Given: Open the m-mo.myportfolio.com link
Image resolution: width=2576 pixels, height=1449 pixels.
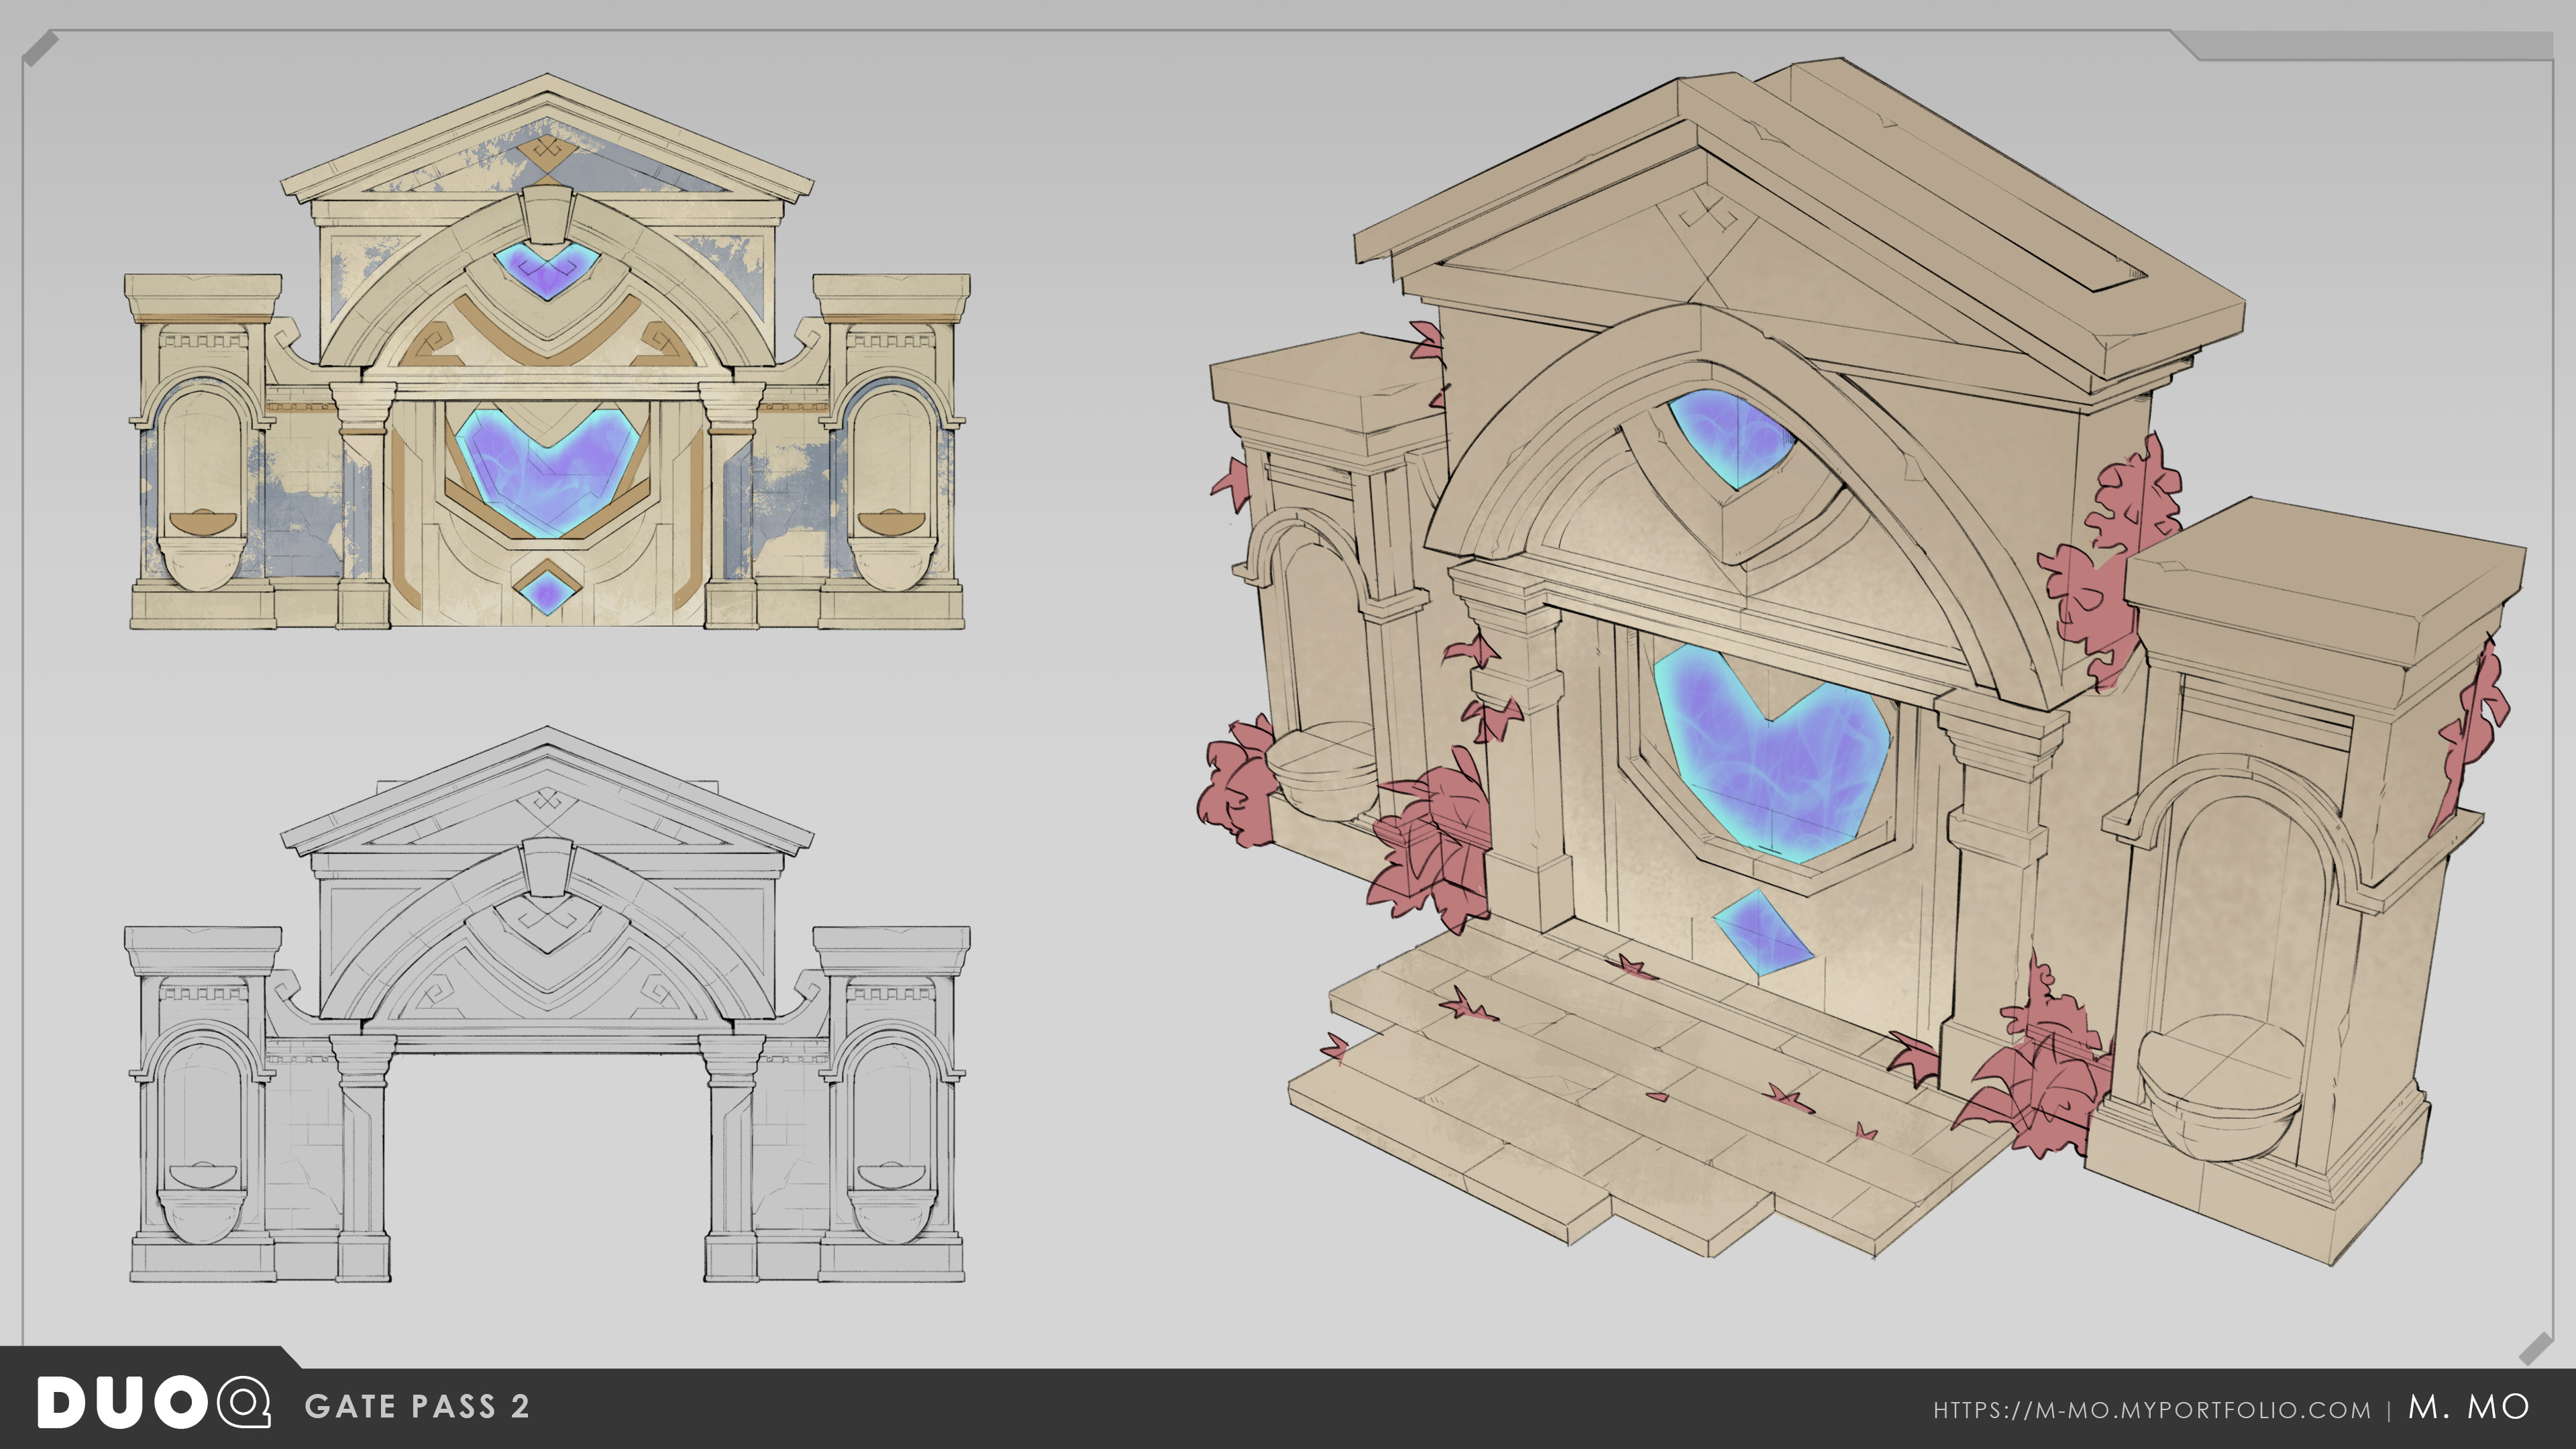Looking at the screenshot, I should pyautogui.click(x=2151, y=1410).
